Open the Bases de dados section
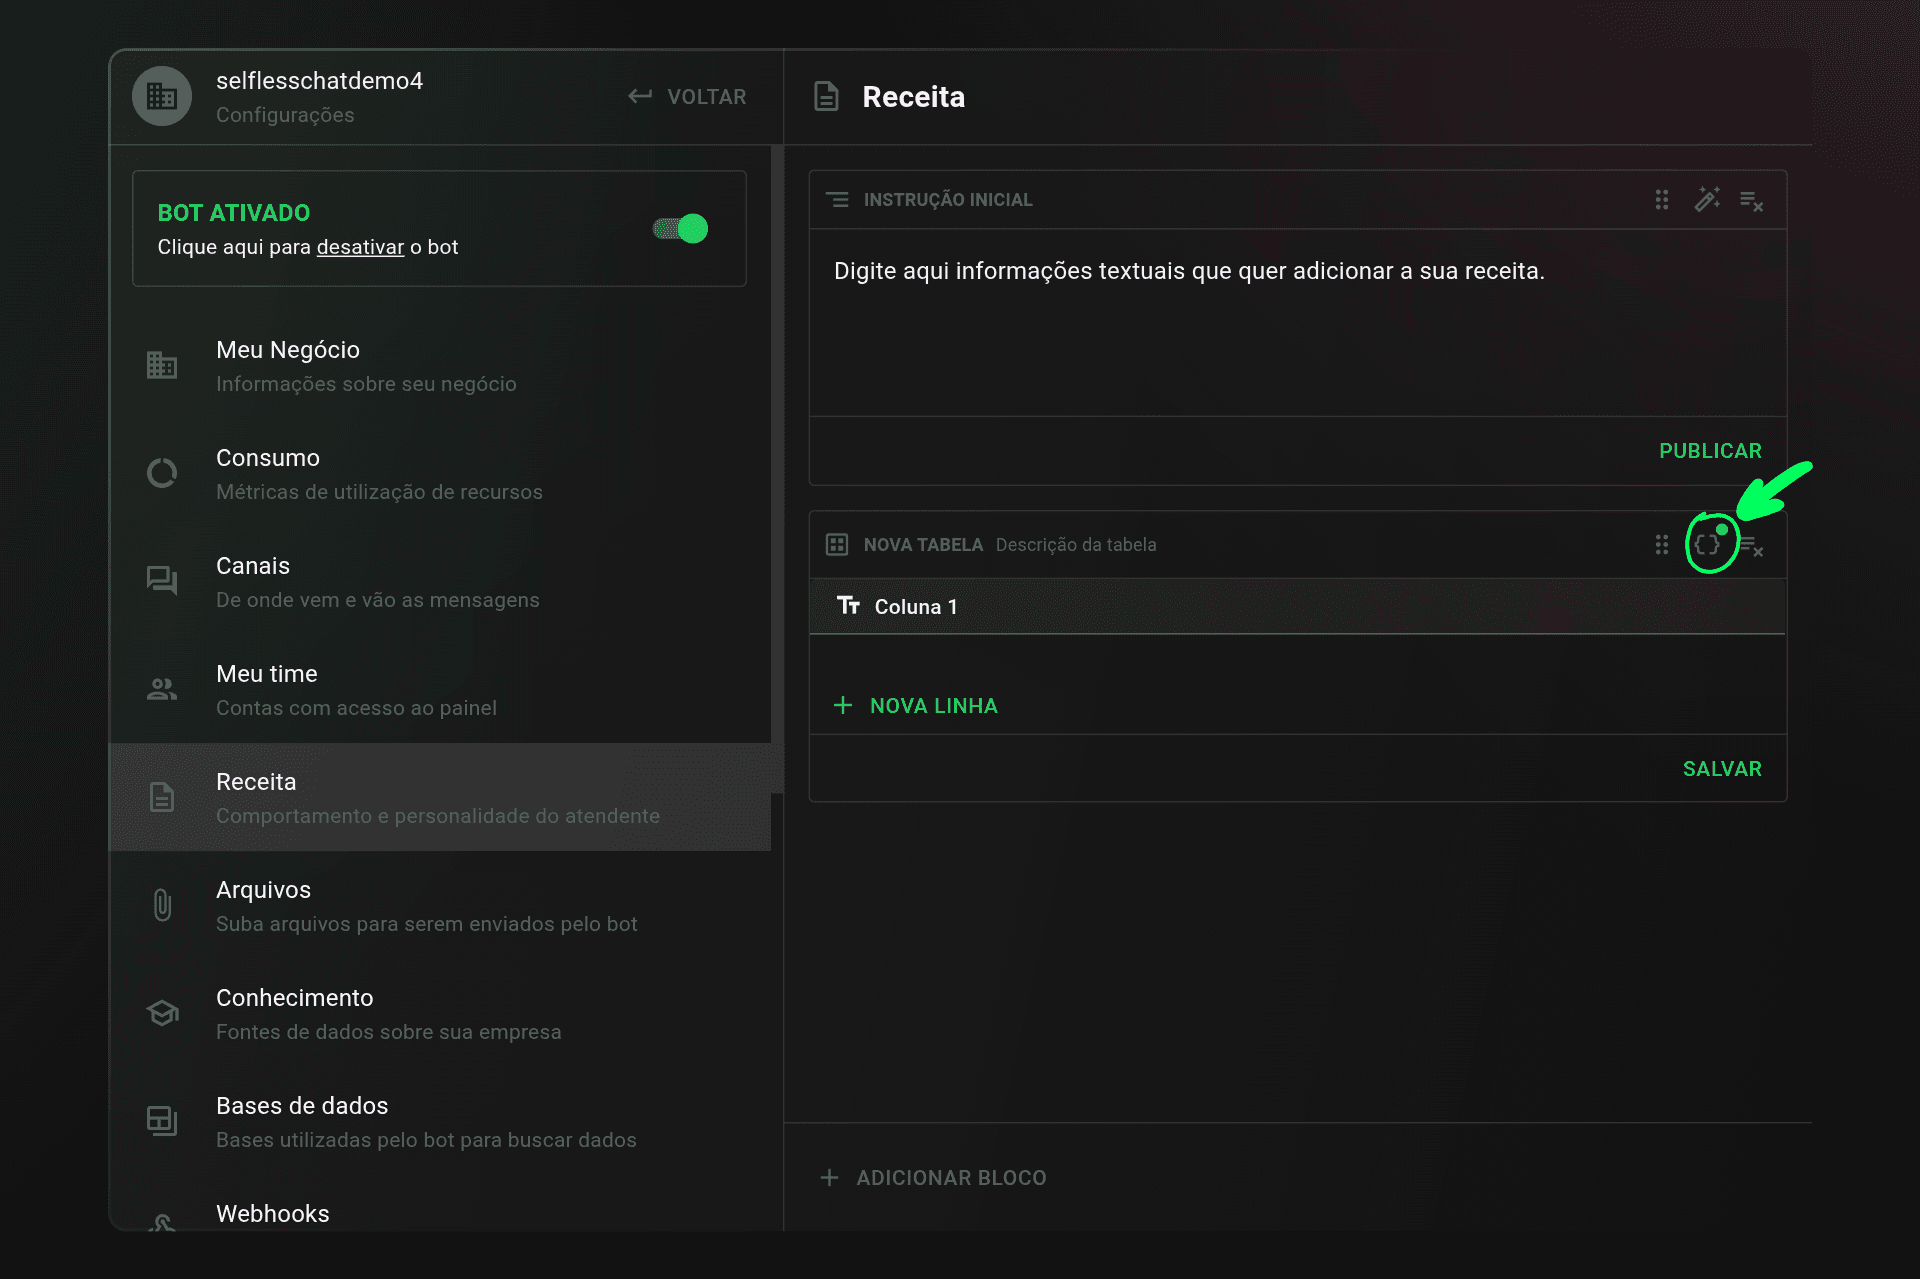The width and height of the screenshot is (1920, 1279). pyautogui.click(x=440, y=1122)
